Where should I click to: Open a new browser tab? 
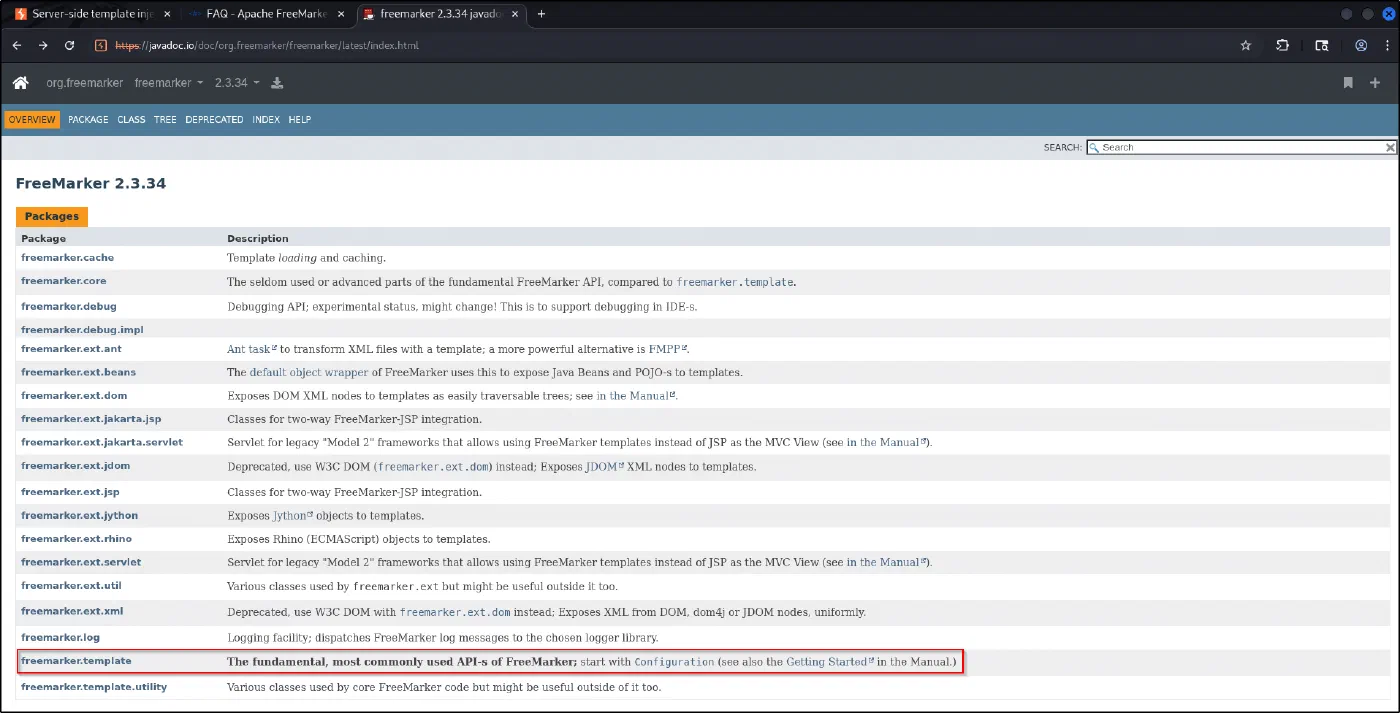pos(541,14)
